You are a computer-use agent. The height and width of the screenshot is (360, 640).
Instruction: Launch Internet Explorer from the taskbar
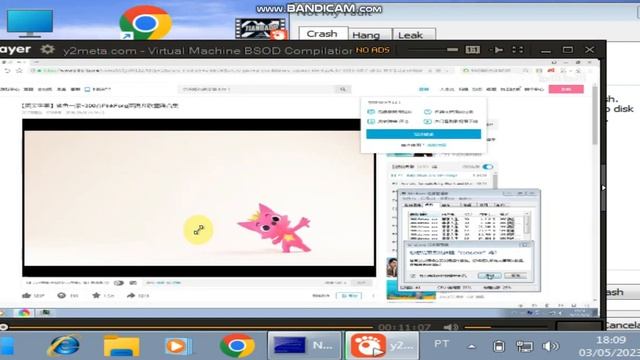[64, 346]
